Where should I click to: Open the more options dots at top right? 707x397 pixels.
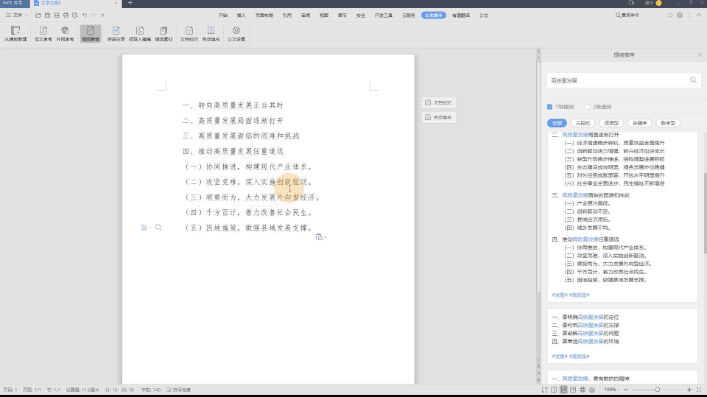pyautogui.click(x=689, y=15)
